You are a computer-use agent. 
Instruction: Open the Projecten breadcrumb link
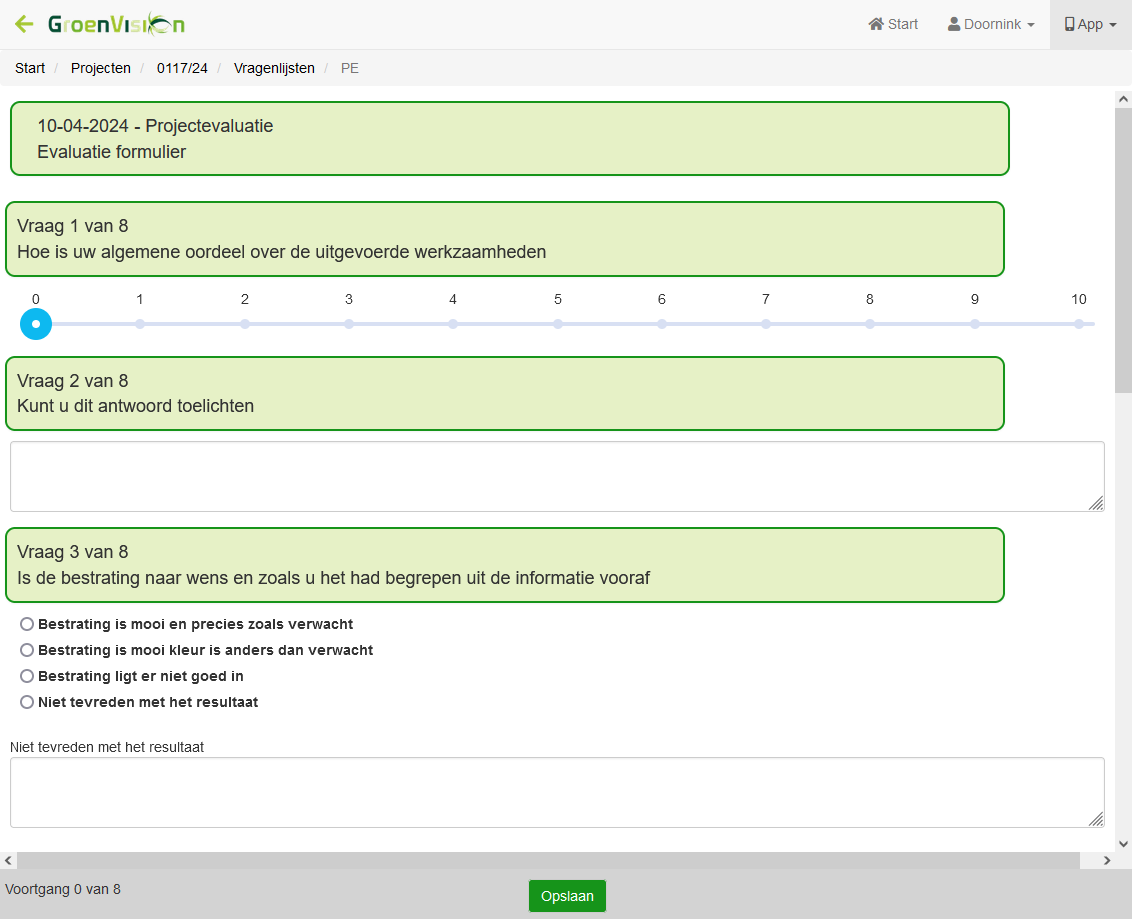(x=100, y=68)
